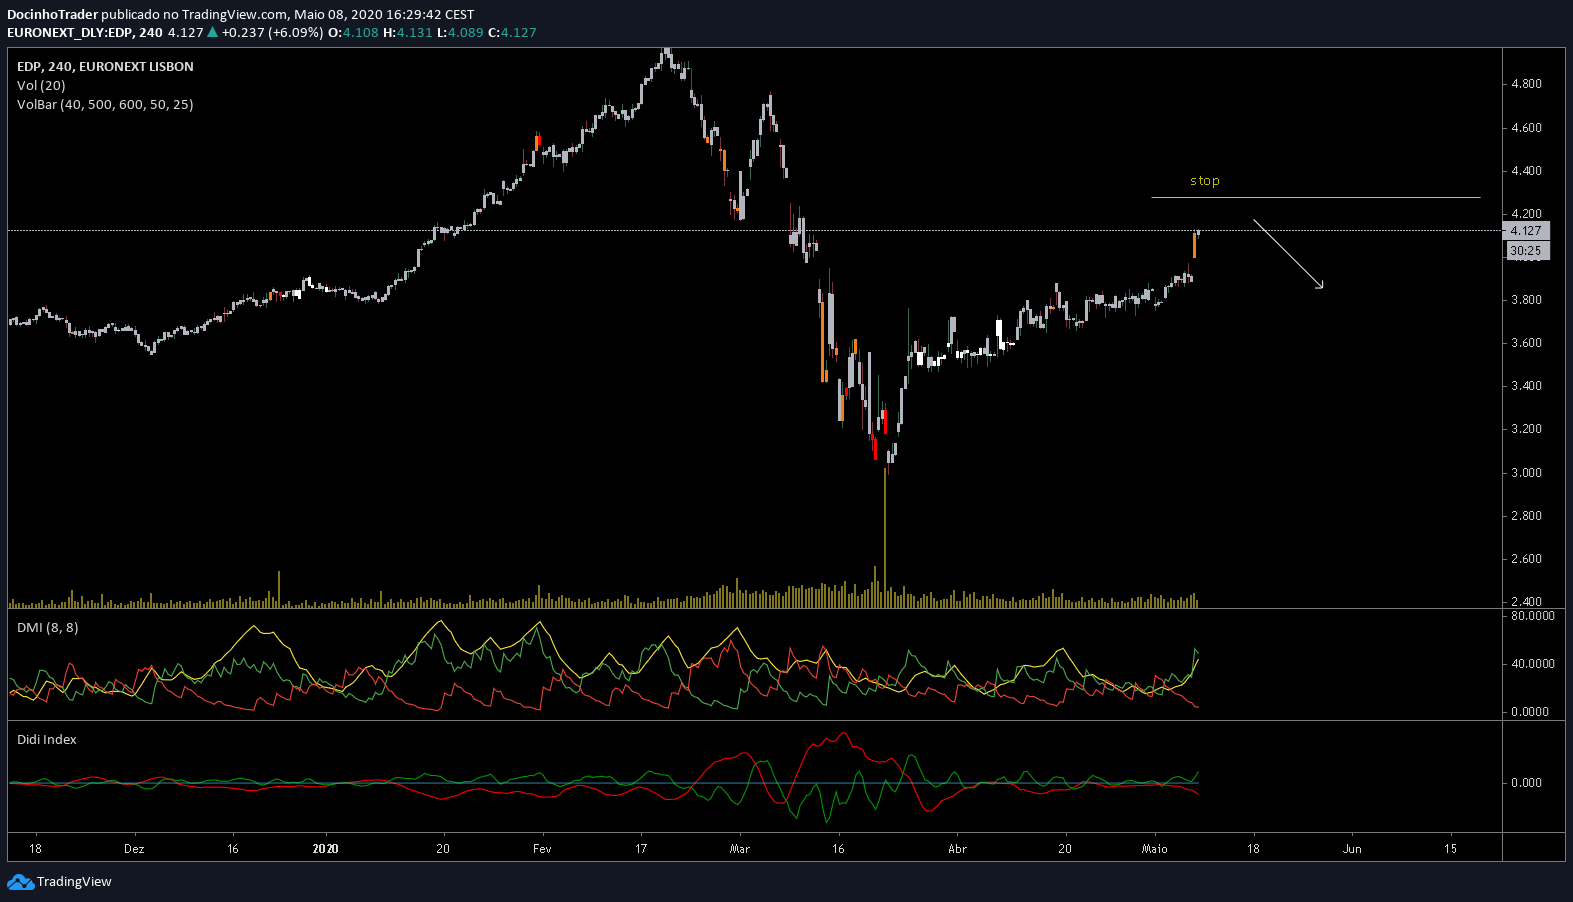Click the TradingView text at bottom
Viewport: 1573px width, 902px height.
click(74, 882)
